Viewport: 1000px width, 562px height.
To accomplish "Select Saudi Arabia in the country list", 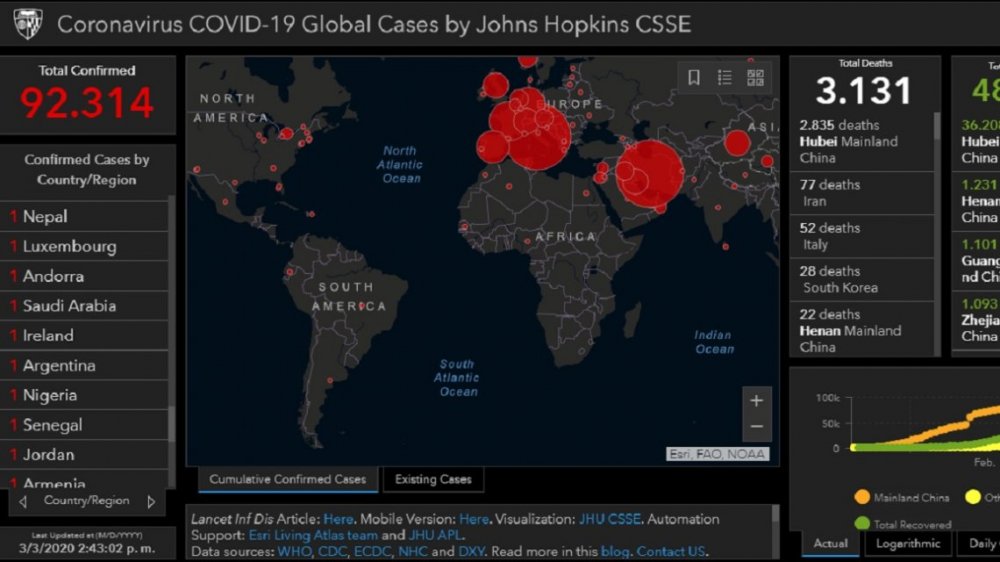I will click(84, 306).
